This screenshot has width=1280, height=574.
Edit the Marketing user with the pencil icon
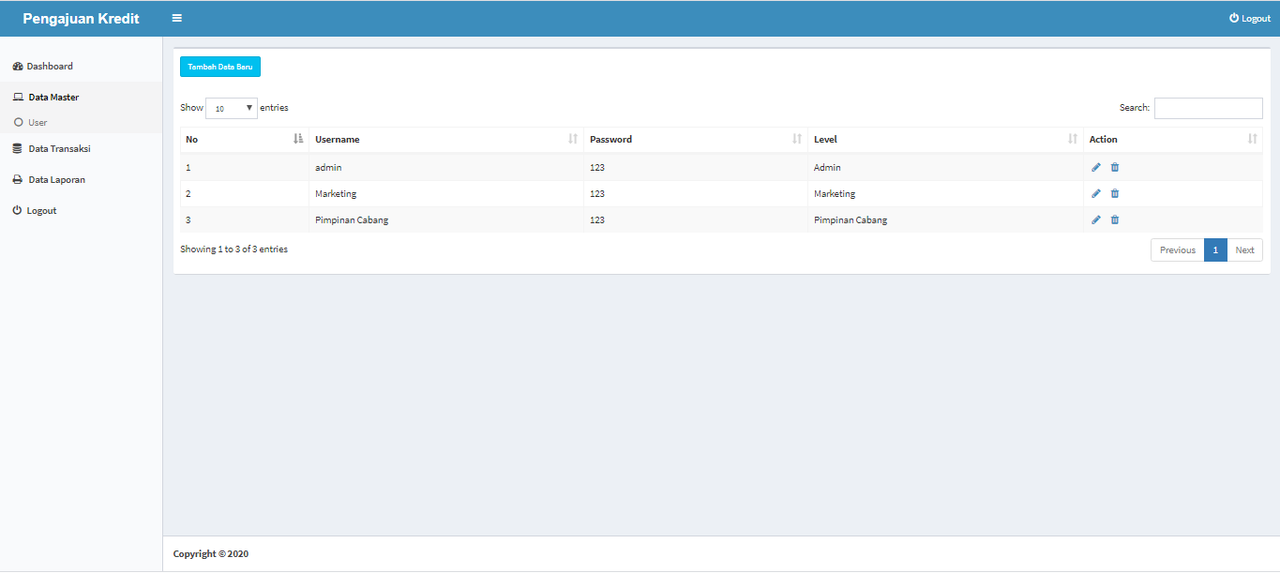[1096, 193]
